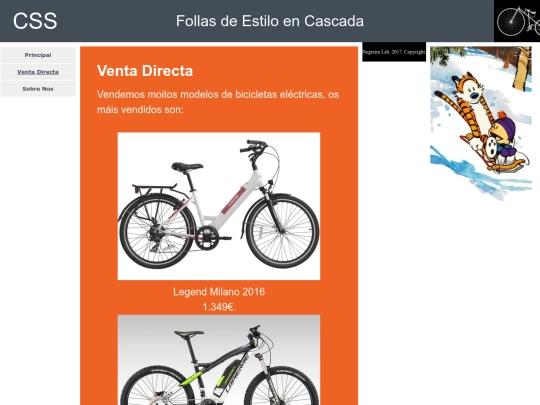Click the Negreira Lab 2017 Copyright box
The height and width of the screenshot is (405, 540).
pos(394,52)
